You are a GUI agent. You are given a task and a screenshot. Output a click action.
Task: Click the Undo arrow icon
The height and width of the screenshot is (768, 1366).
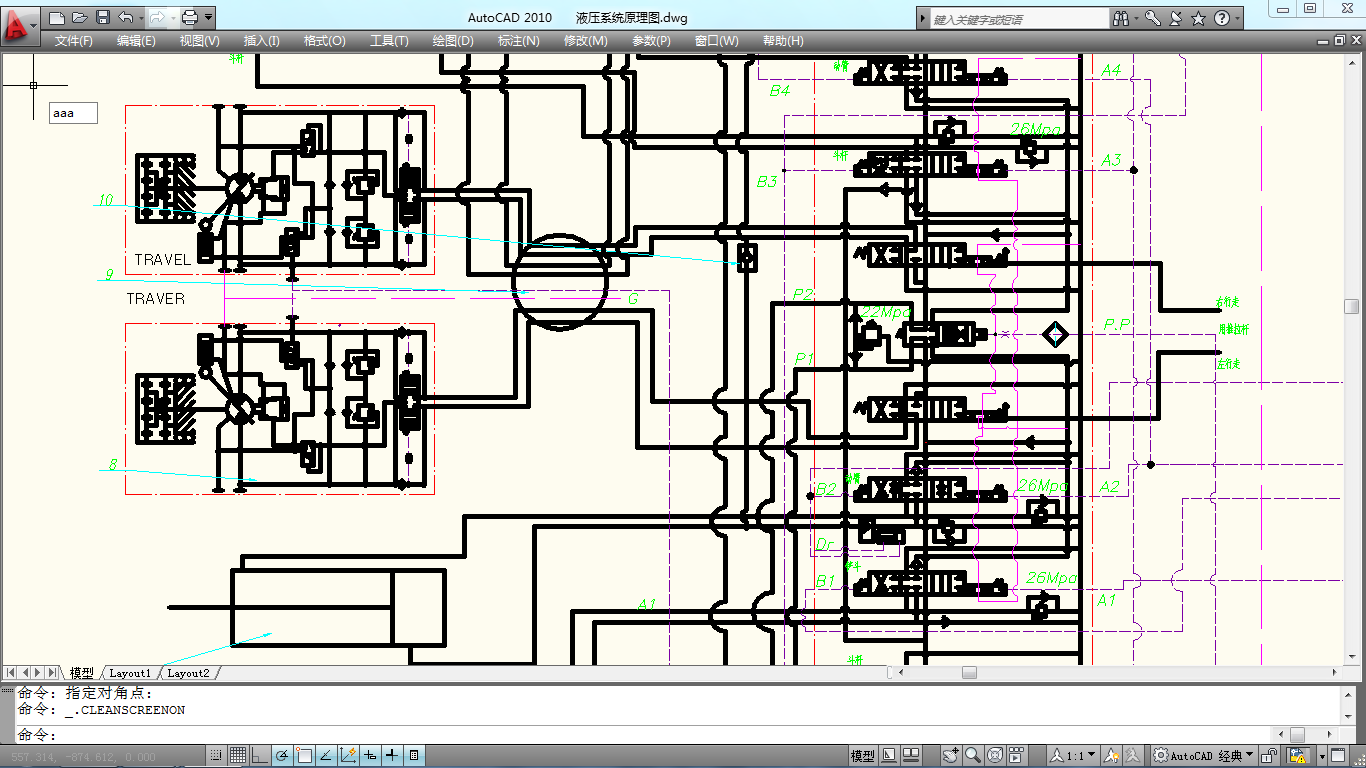click(x=125, y=17)
